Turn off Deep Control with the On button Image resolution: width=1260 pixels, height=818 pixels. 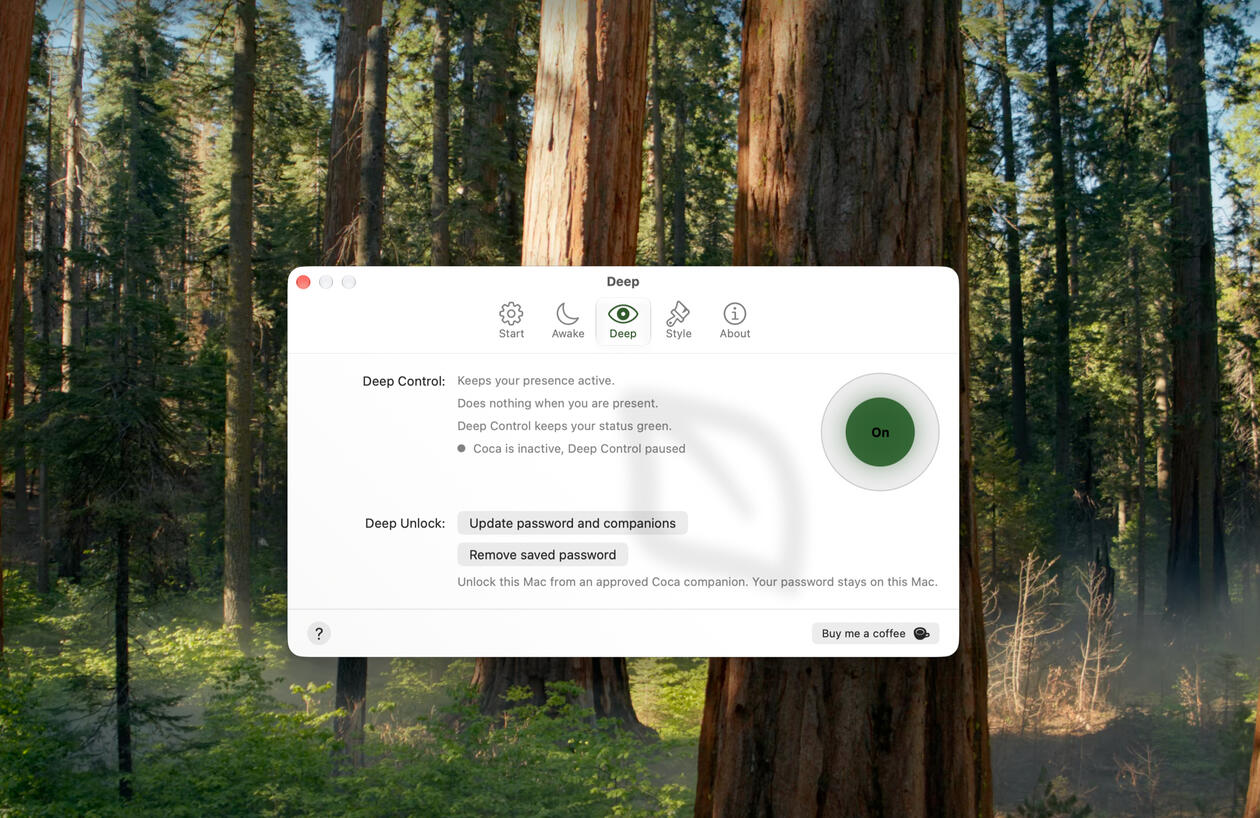click(880, 432)
